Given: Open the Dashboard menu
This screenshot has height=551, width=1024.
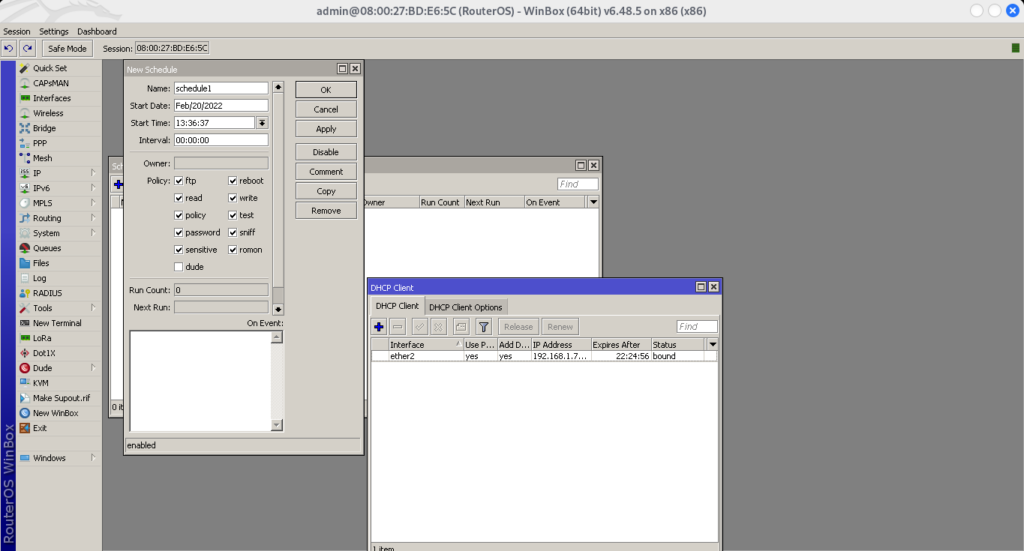Looking at the screenshot, I should [97, 31].
